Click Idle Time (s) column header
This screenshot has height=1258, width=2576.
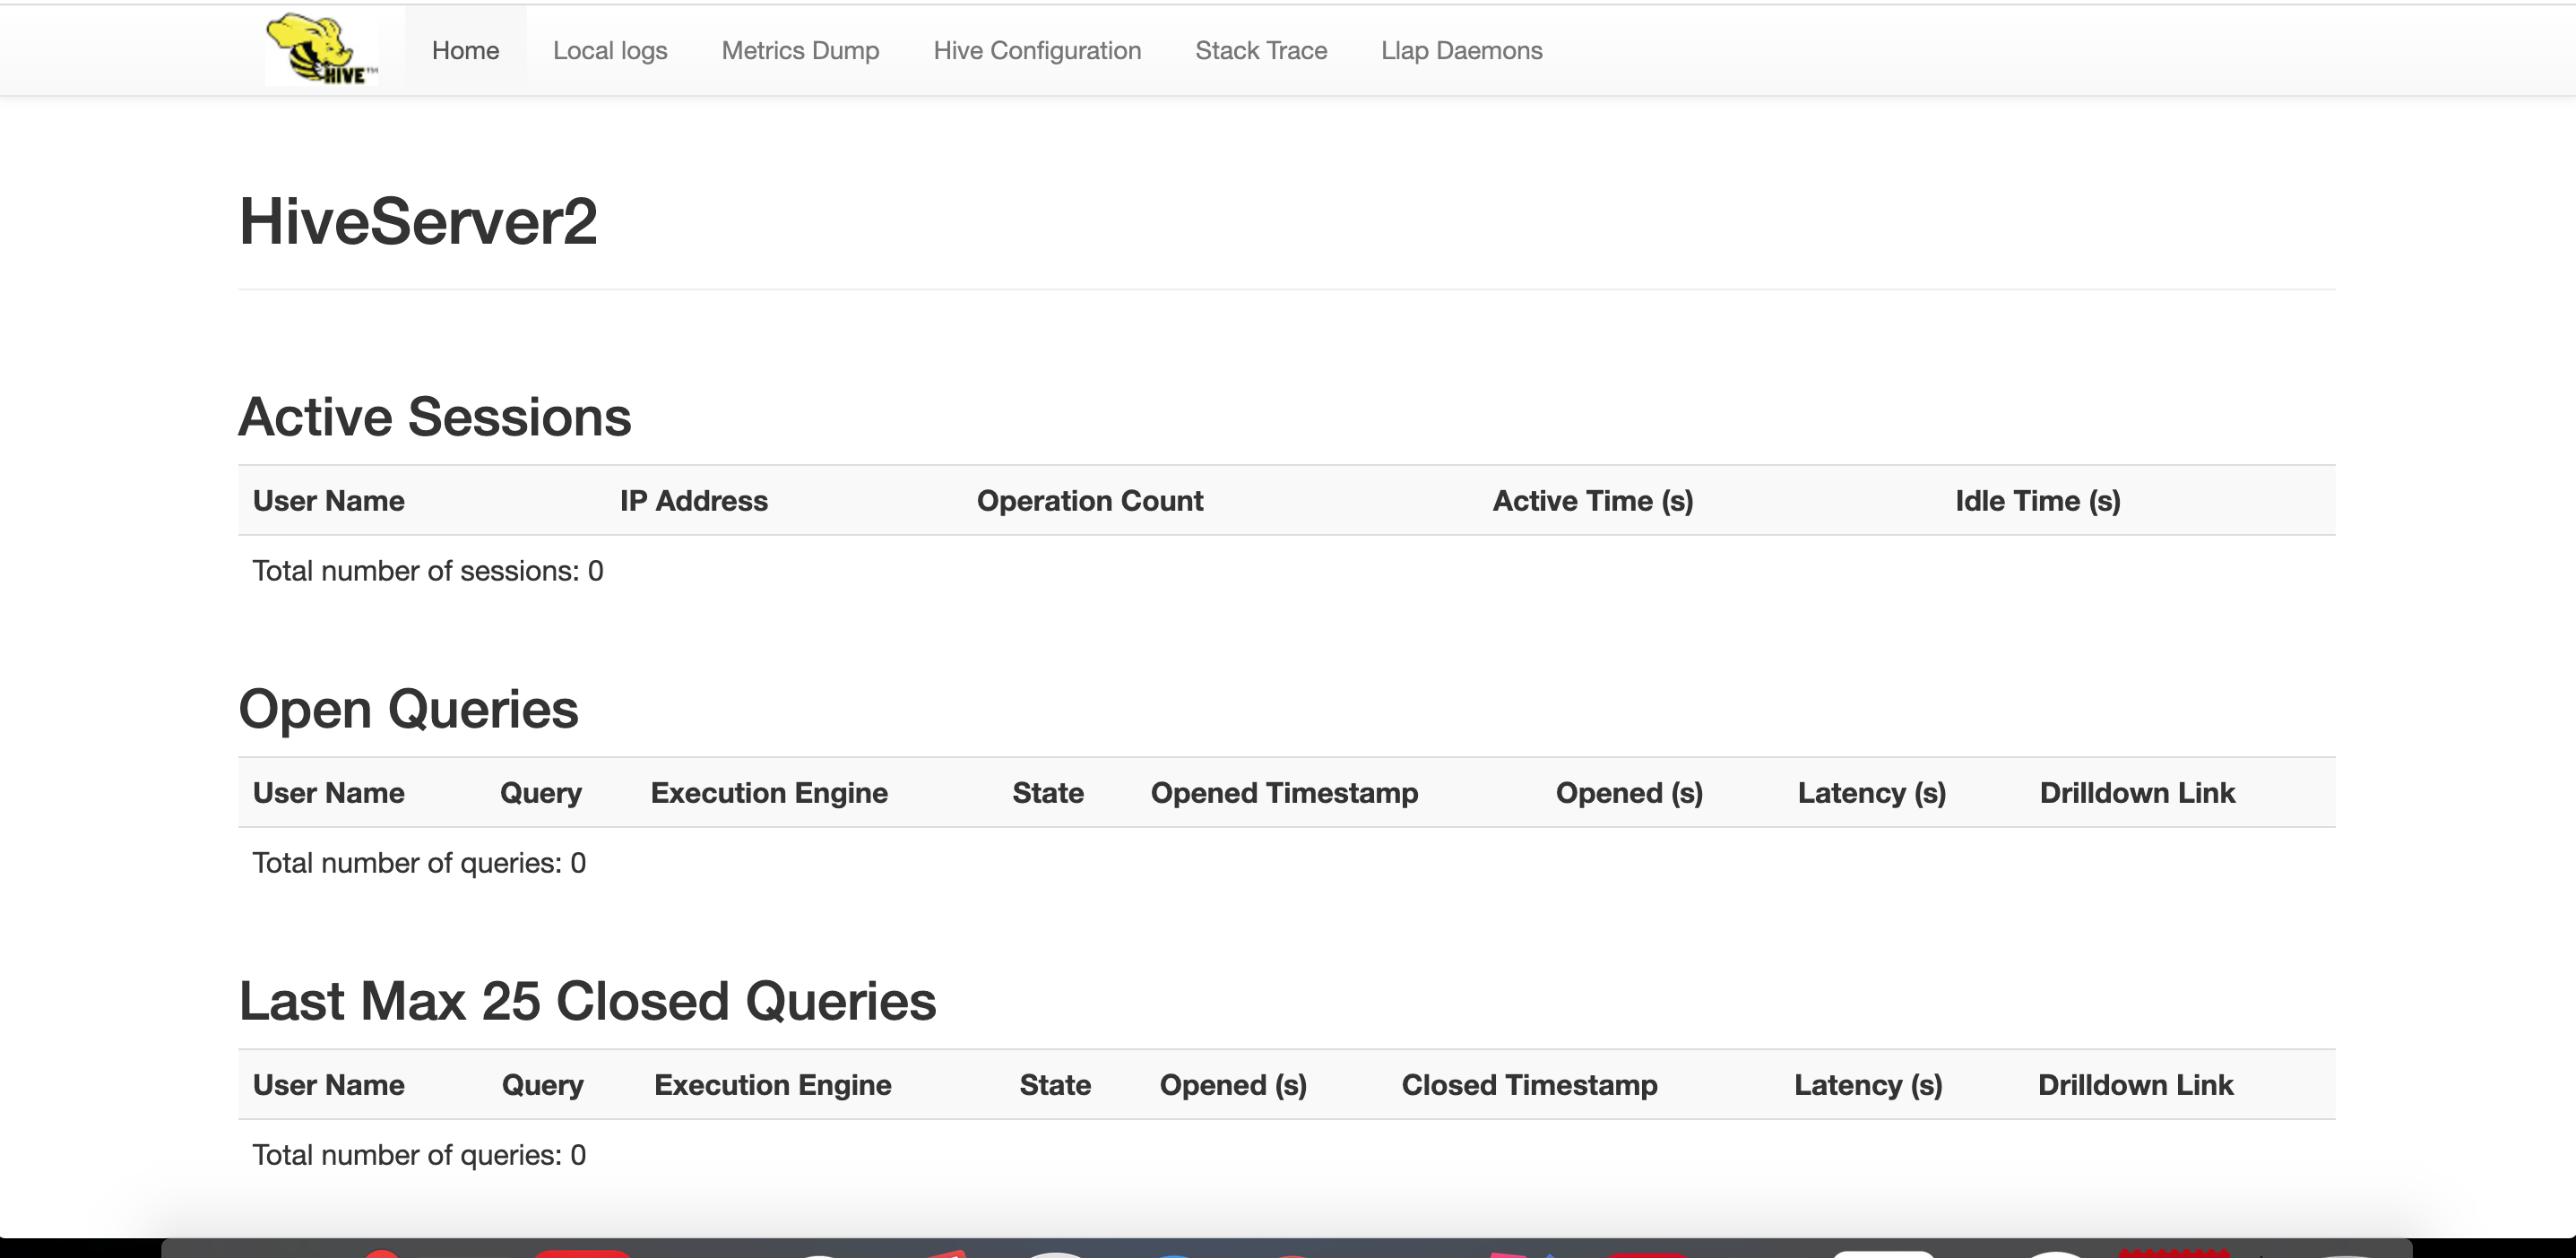click(x=2037, y=501)
